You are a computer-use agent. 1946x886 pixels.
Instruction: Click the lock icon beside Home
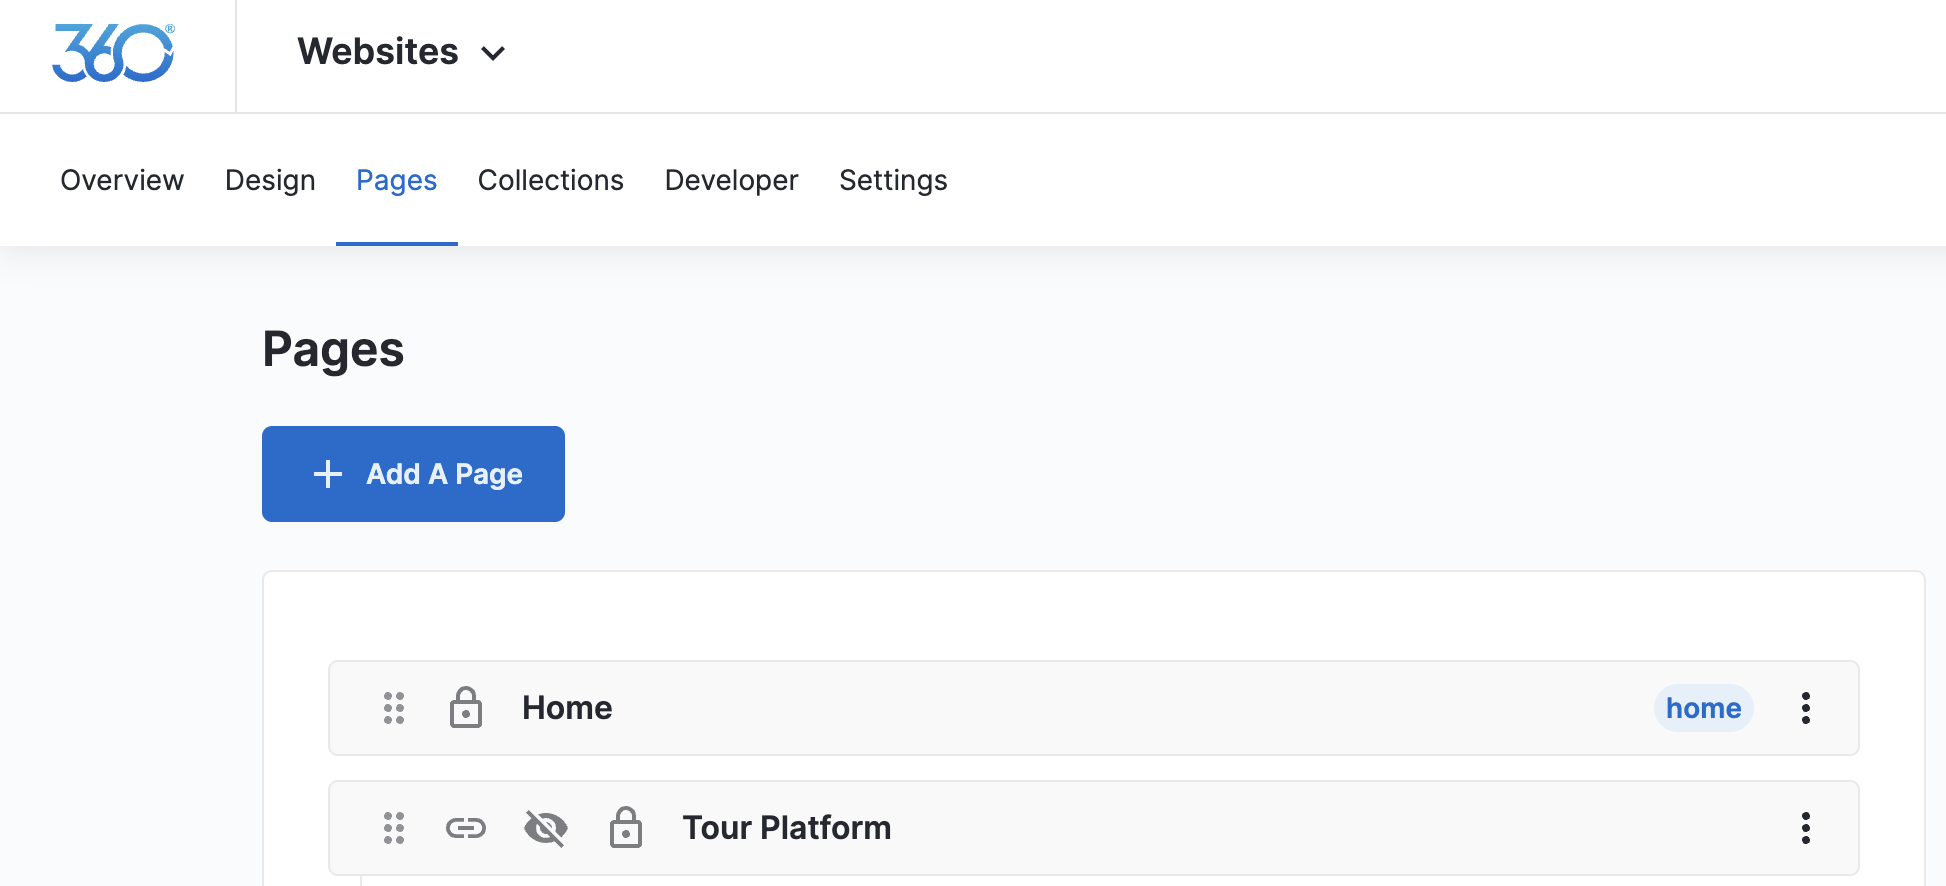point(466,708)
